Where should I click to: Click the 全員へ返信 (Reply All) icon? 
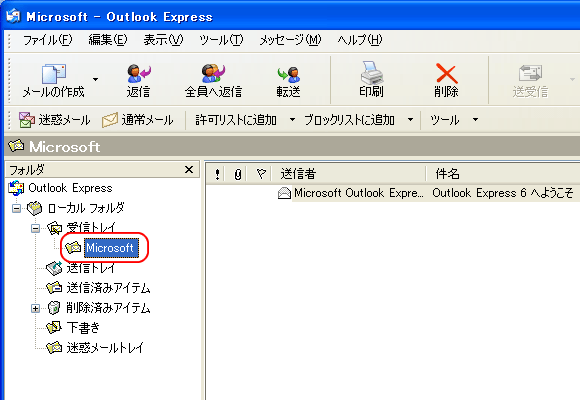point(213,73)
